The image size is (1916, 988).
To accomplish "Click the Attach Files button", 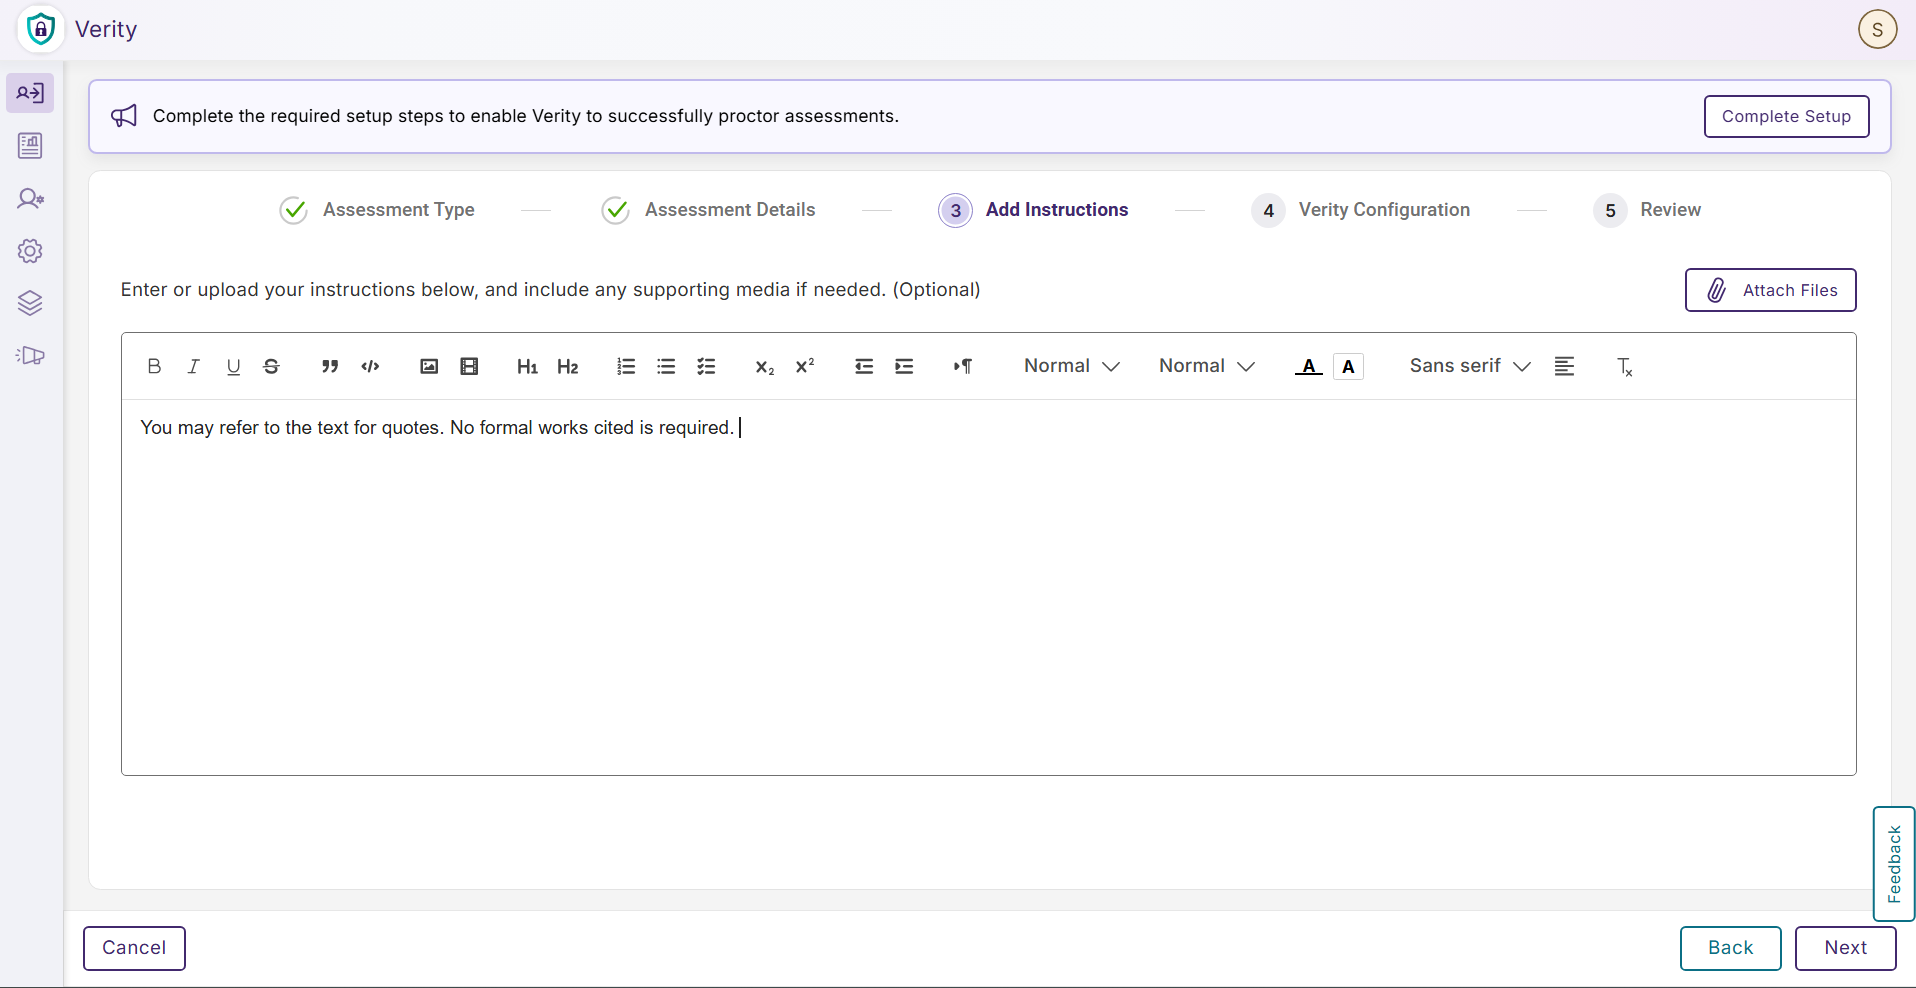I will click(x=1770, y=290).
